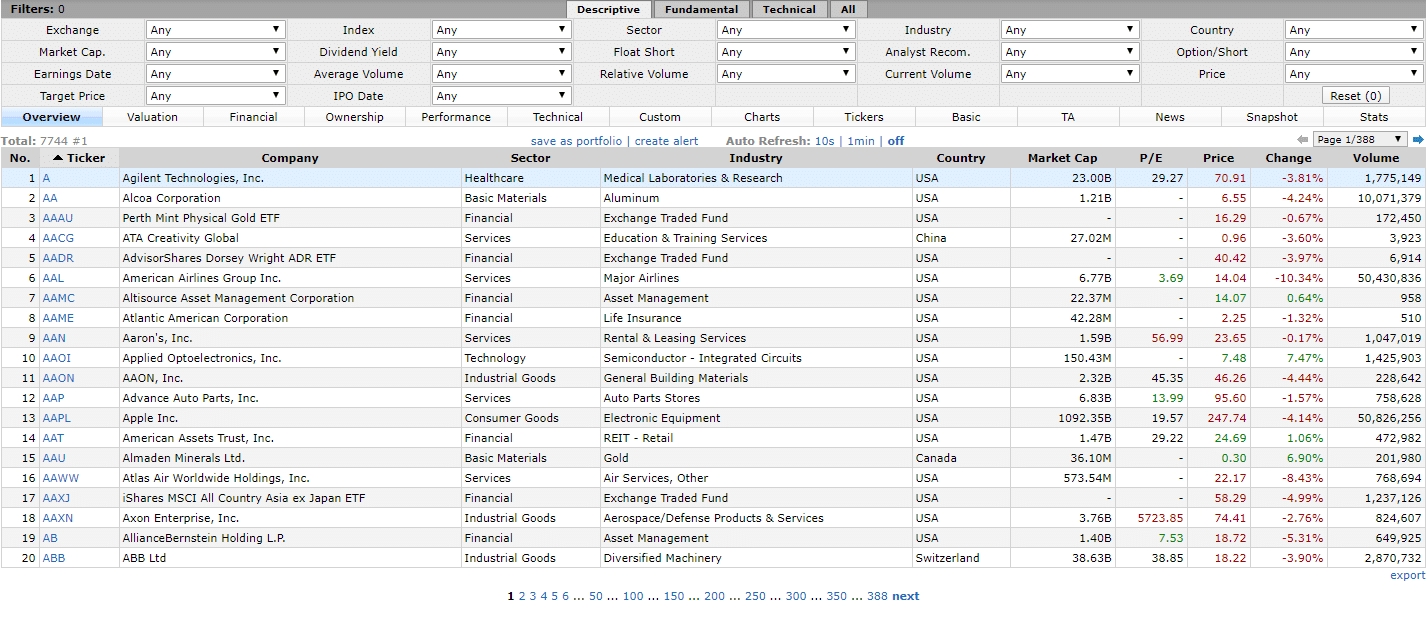1427x619 pixels.
Task: Open the Earnings Date filter dropdown
Action: point(216,74)
